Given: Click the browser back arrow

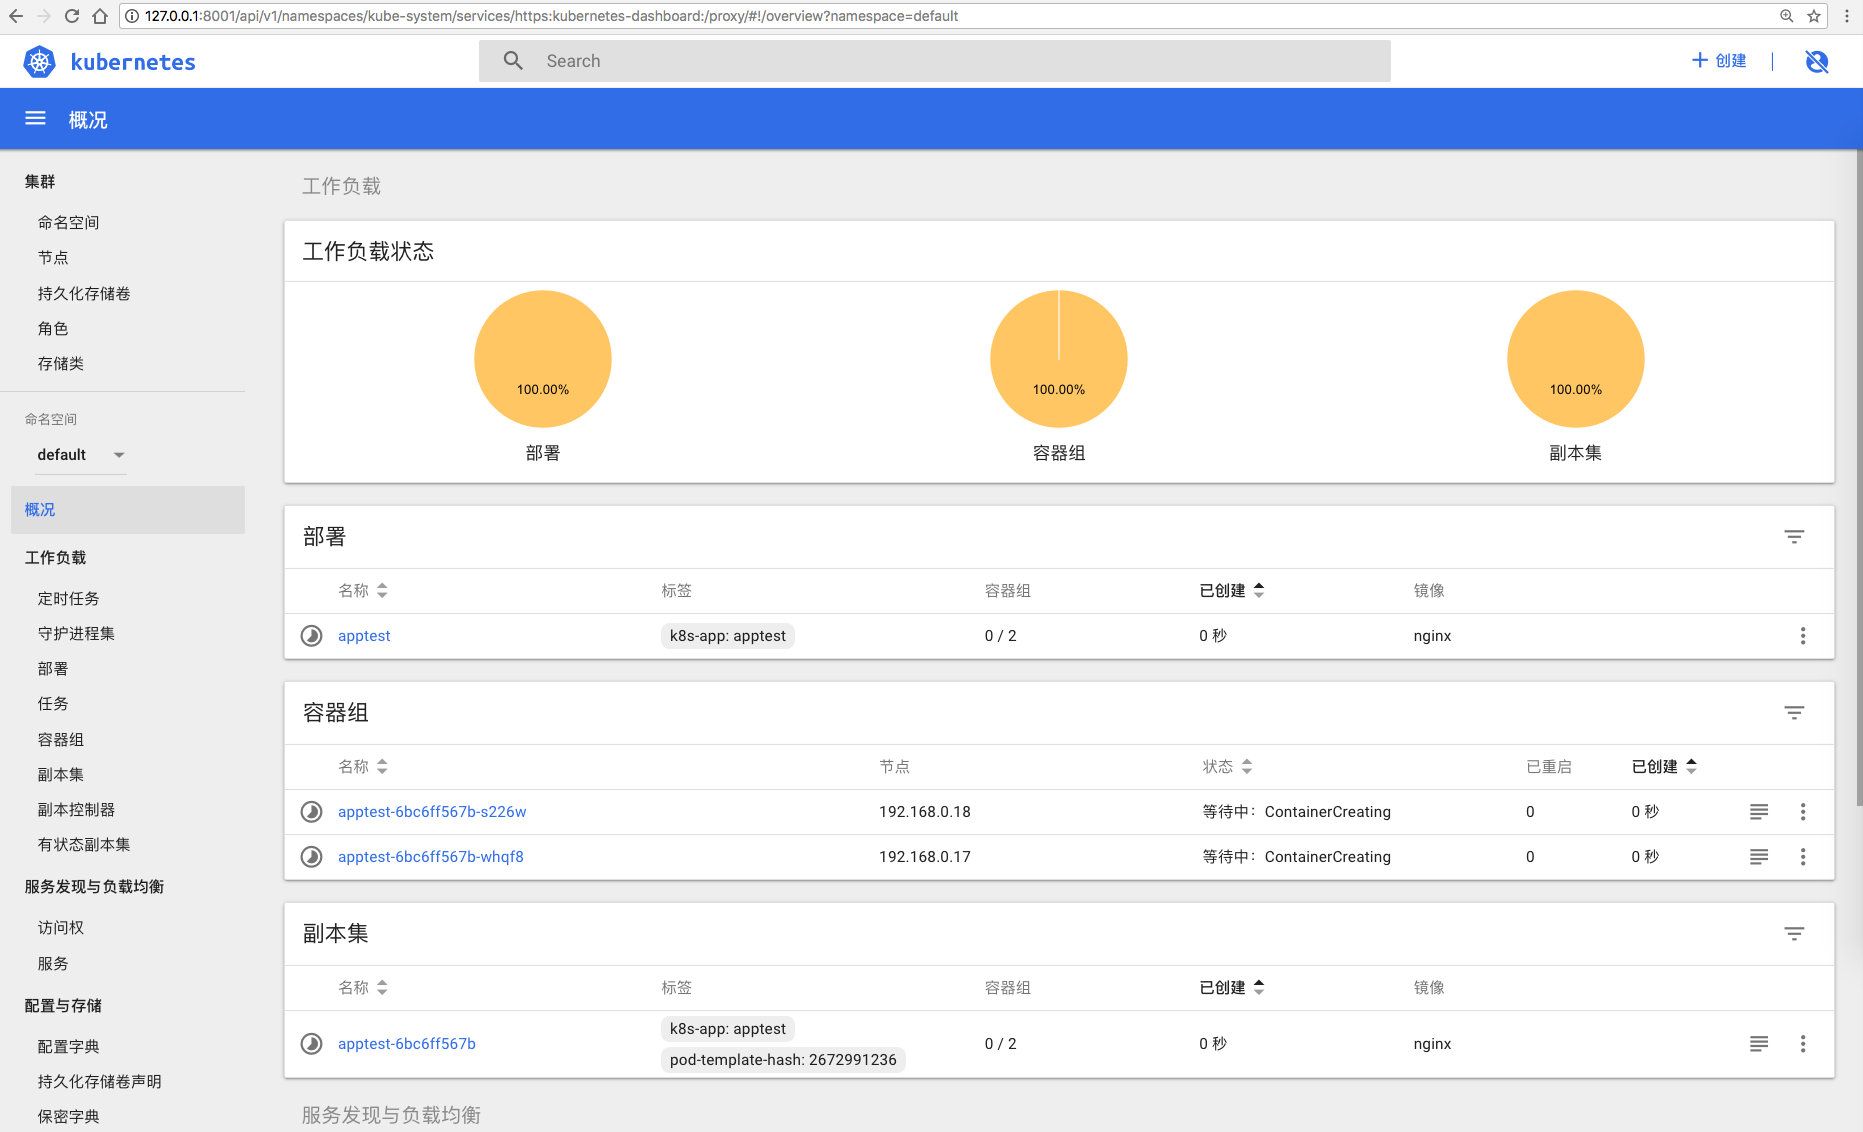Looking at the screenshot, I should pos(16,16).
